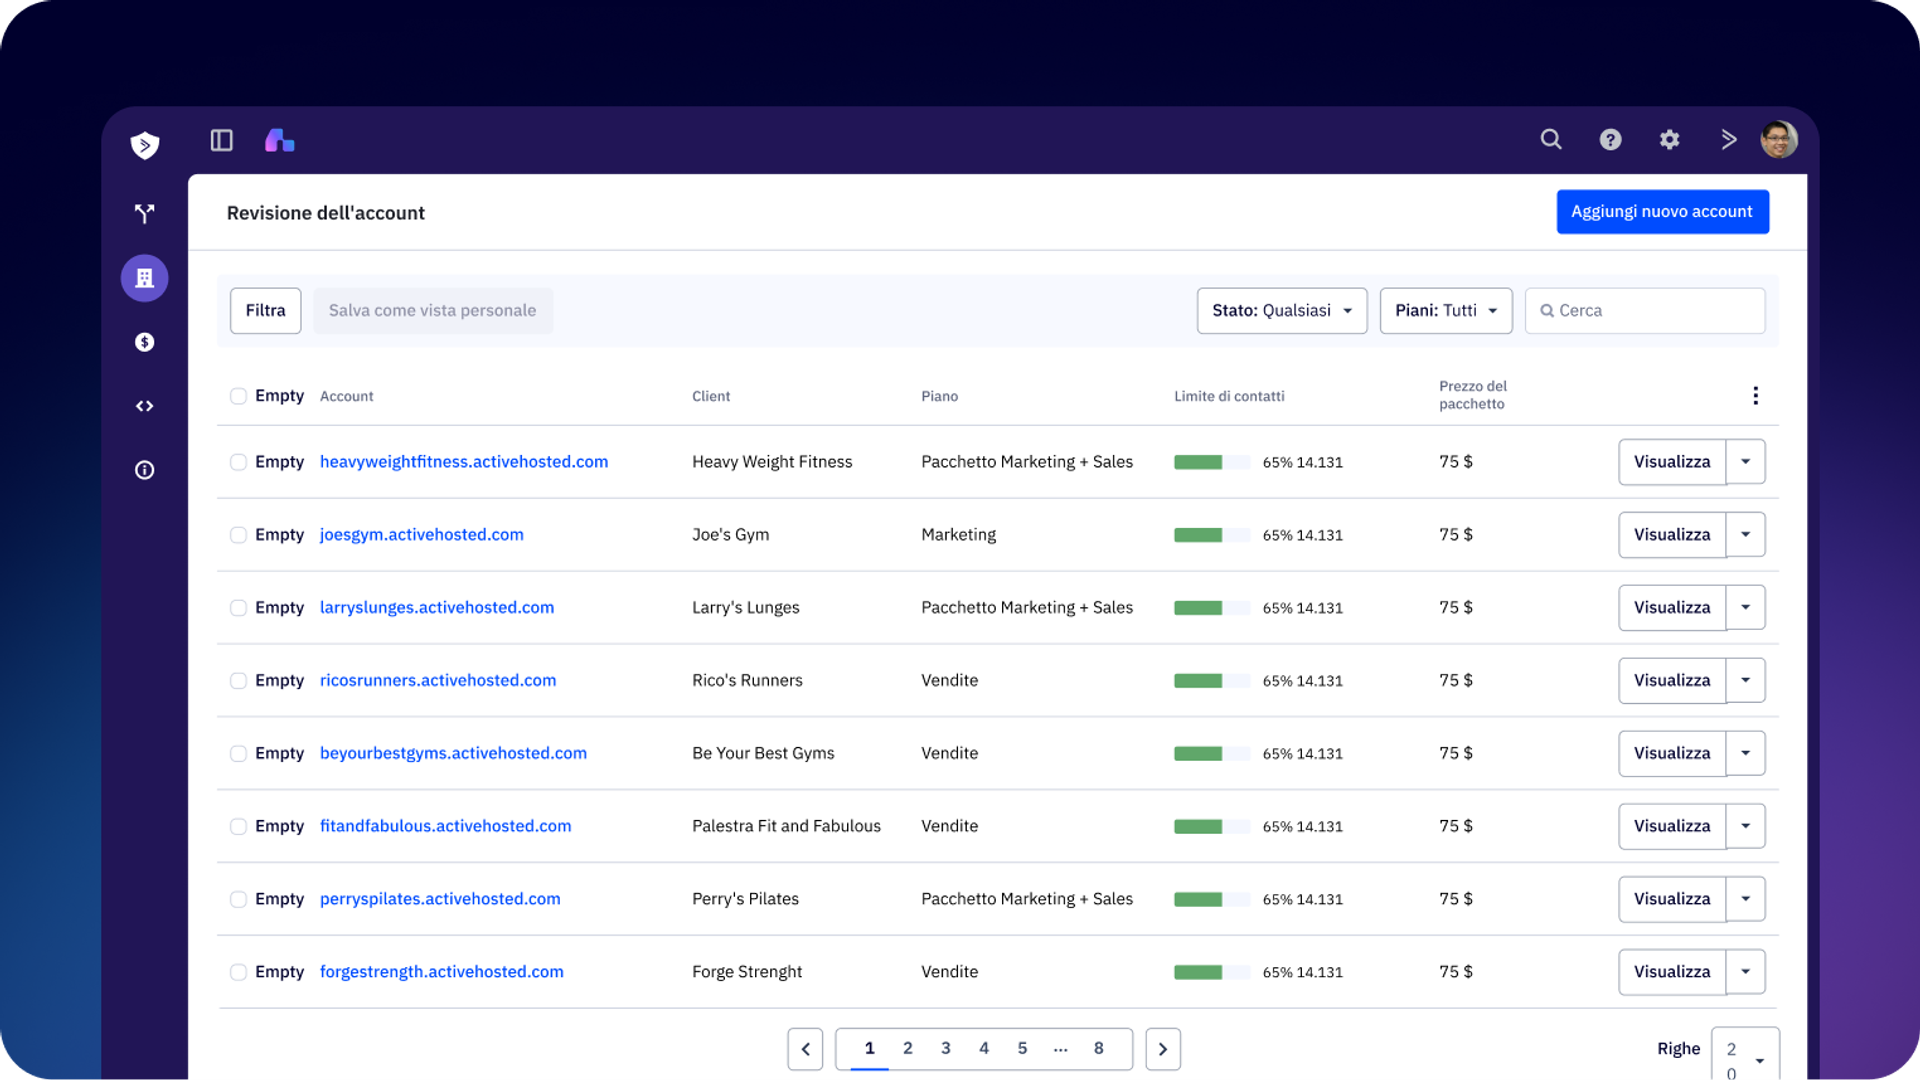Viewport: 1920px width, 1080px height.
Task: Go to page 3 in pagination
Action: [x=946, y=1048]
